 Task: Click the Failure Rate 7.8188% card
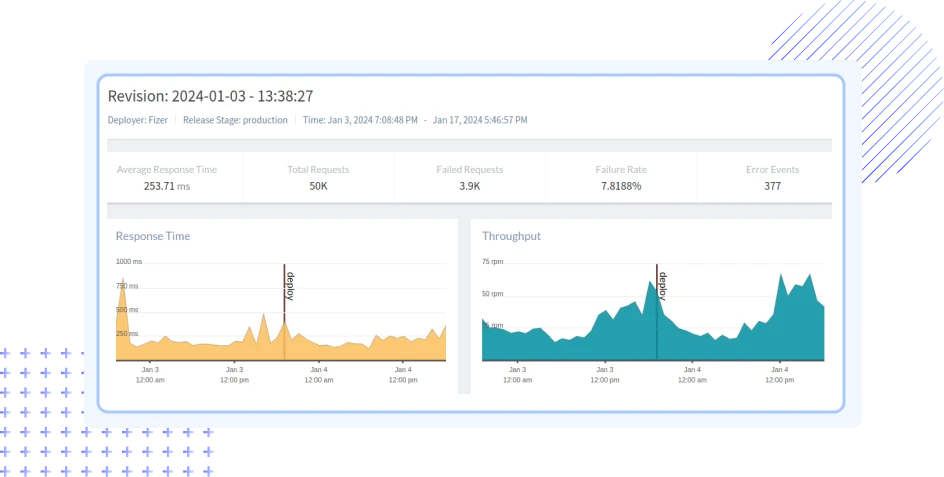pos(621,177)
